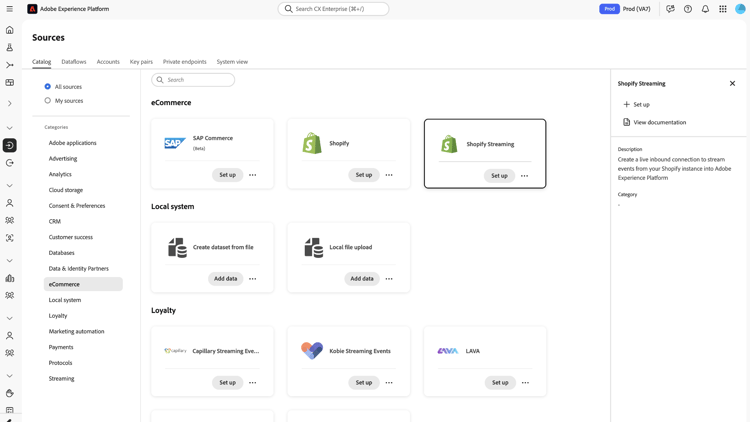Set up the Shopify source
This screenshot has height=422, width=750.
pyautogui.click(x=364, y=175)
